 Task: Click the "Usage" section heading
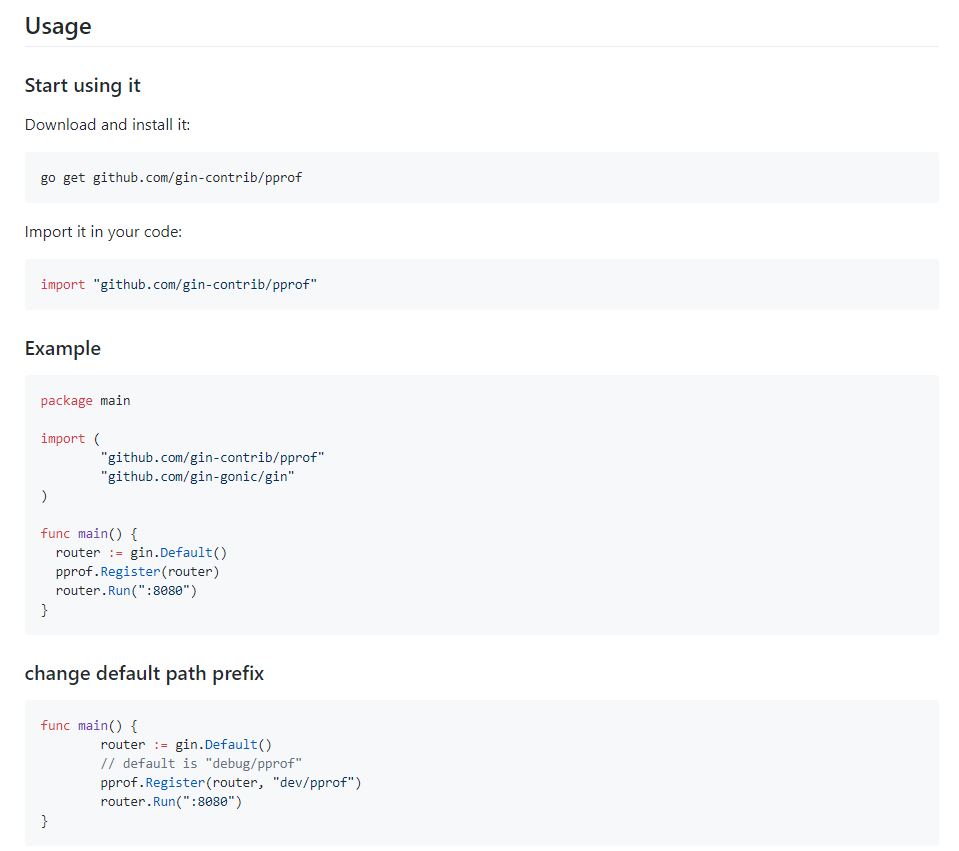(x=57, y=26)
